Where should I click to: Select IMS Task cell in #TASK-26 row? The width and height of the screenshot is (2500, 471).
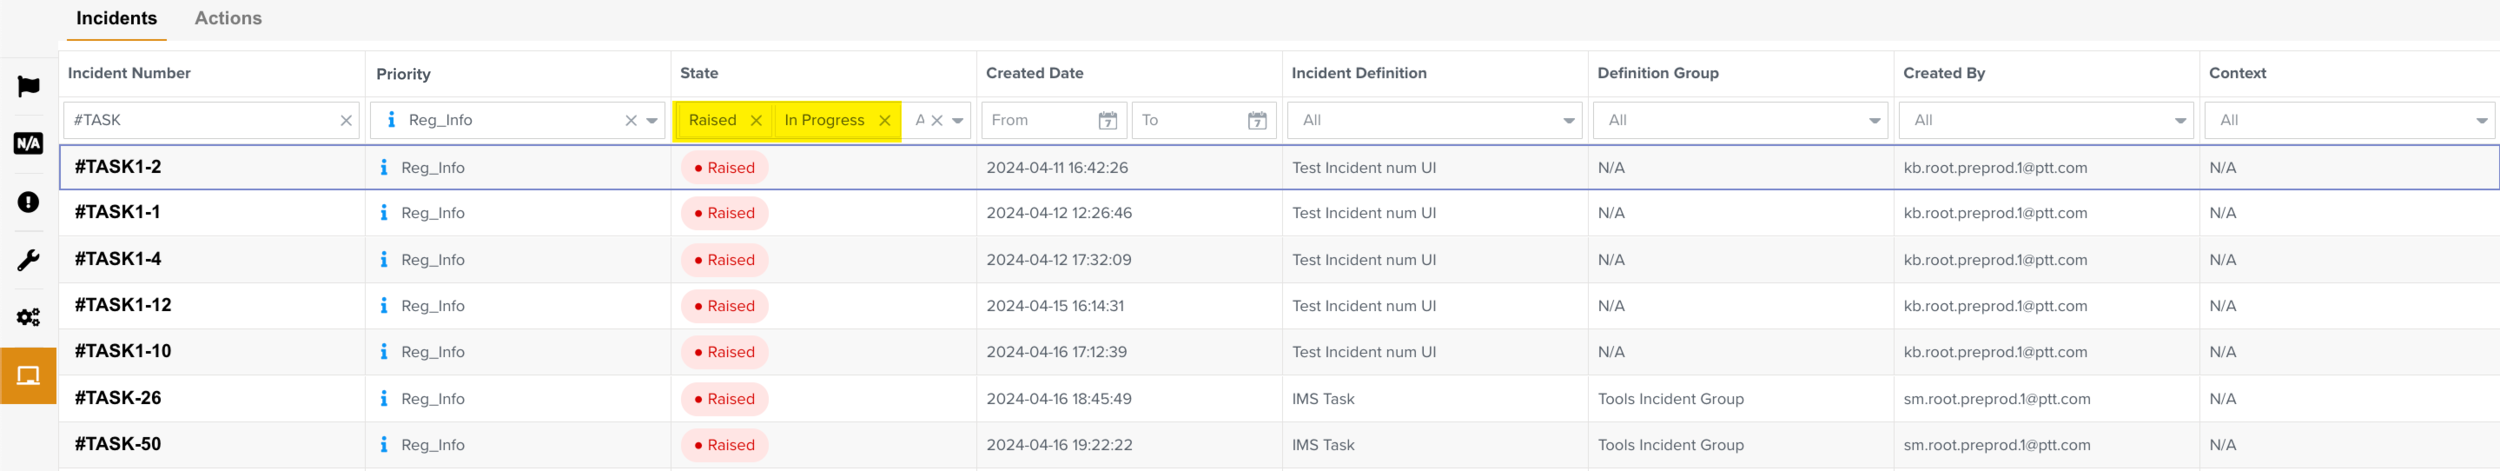(x=1323, y=399)
